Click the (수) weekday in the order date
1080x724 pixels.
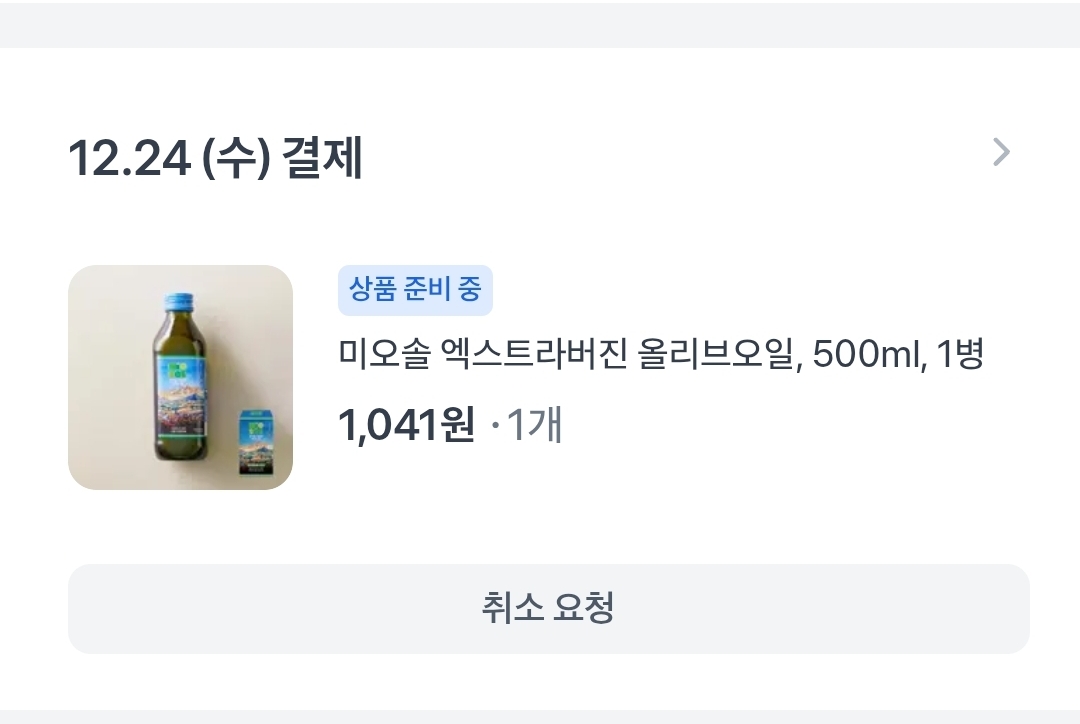pos(236,158)
